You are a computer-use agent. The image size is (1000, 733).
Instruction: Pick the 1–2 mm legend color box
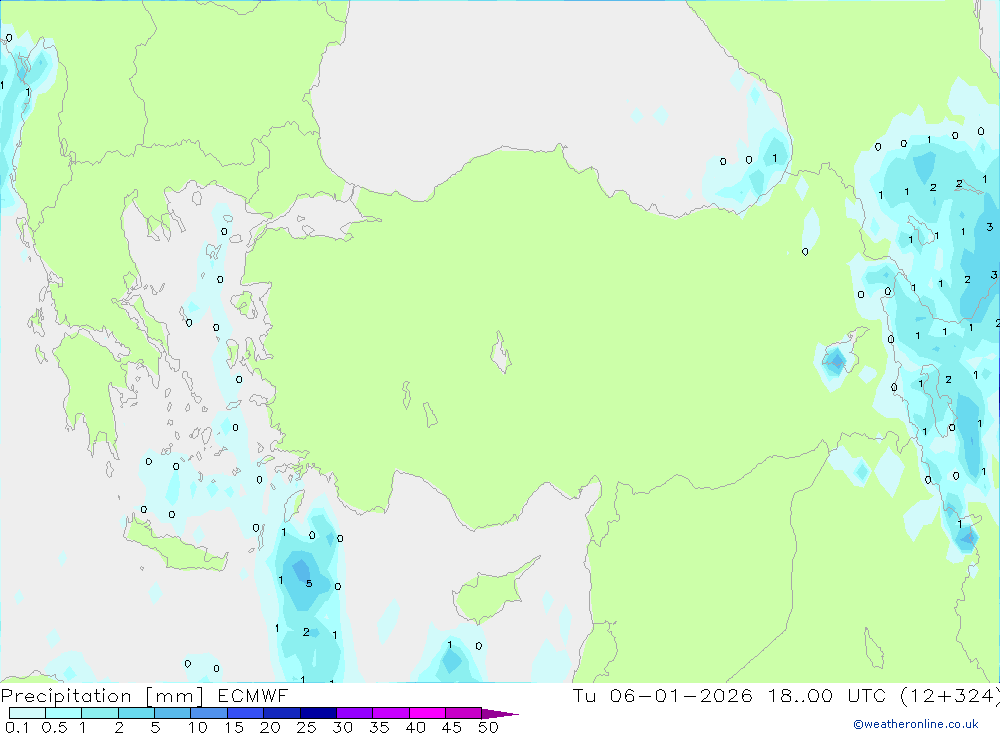point(100,713)
